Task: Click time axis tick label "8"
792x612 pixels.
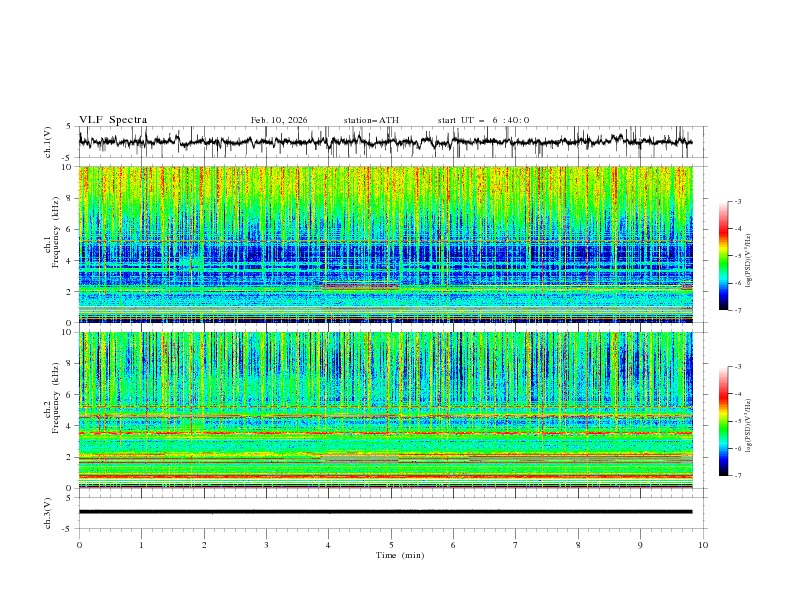Action: pos(578,545)
